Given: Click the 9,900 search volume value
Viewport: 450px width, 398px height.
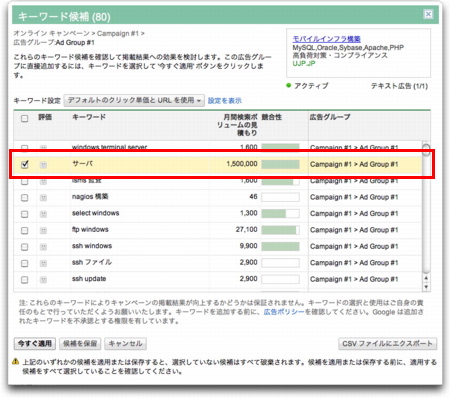Looking at the screenshot, I should [x=249, y=246].
